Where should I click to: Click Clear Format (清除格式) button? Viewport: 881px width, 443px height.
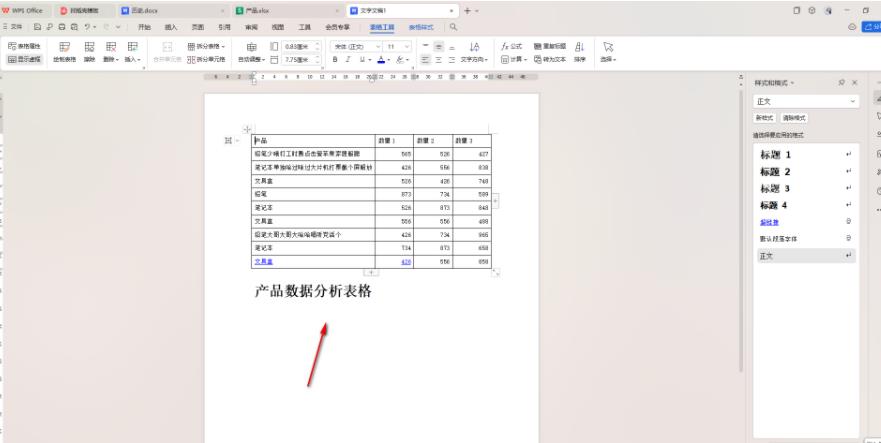click(794, 118)
